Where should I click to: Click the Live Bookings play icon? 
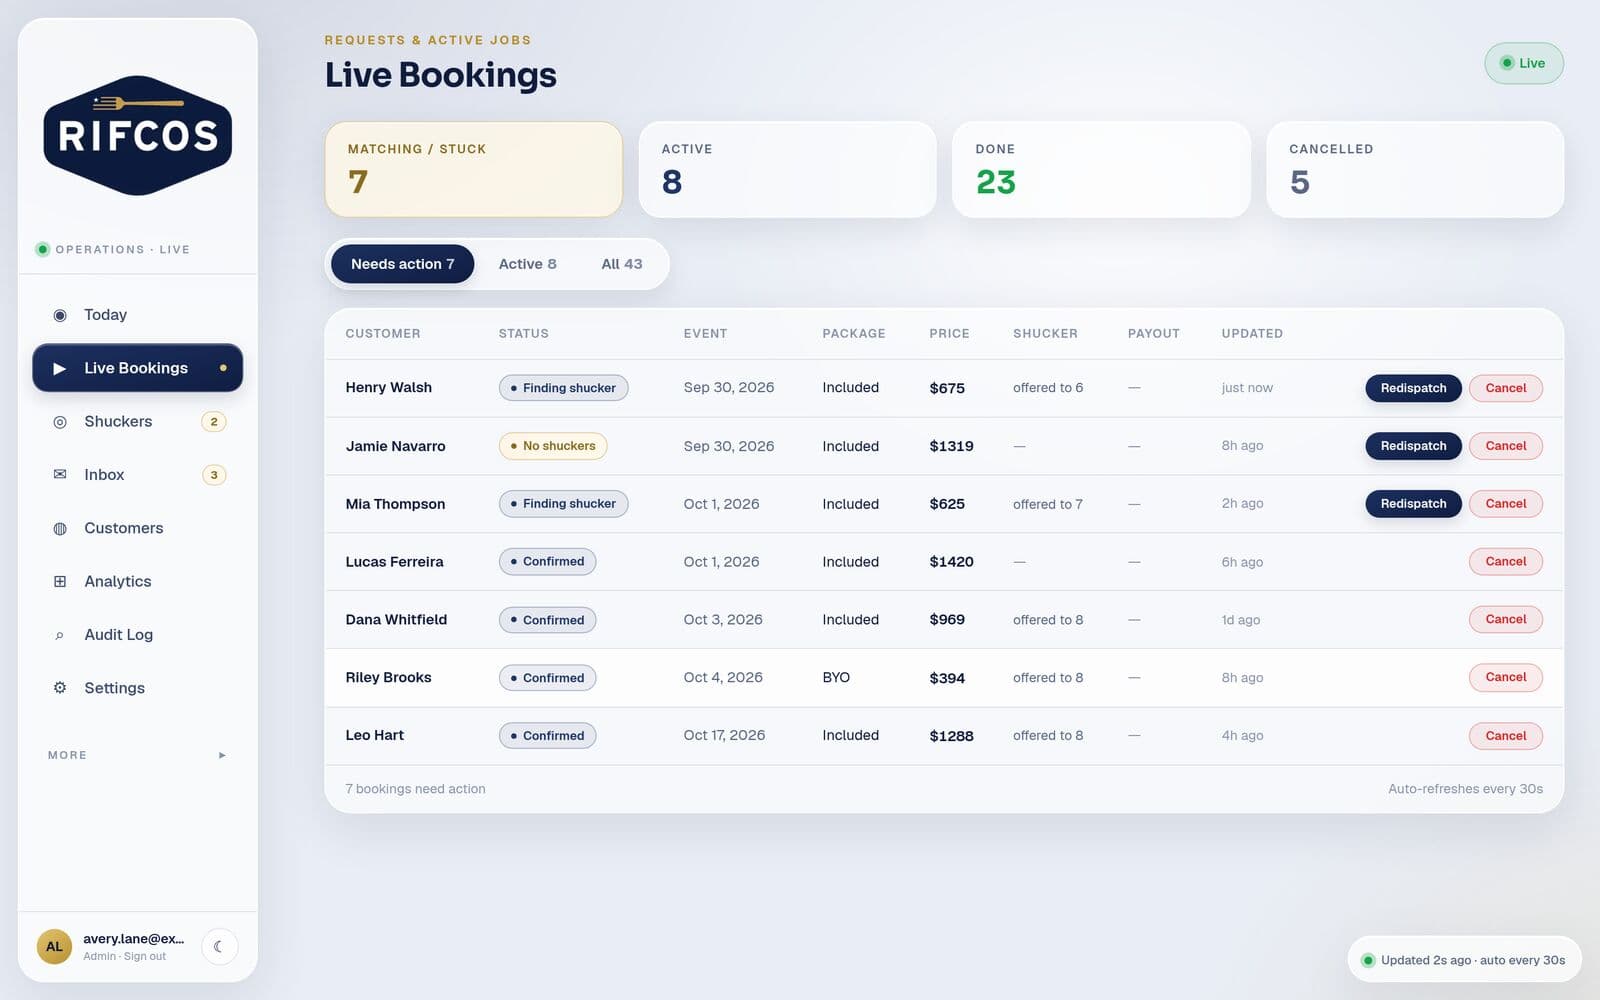[60, 368]
